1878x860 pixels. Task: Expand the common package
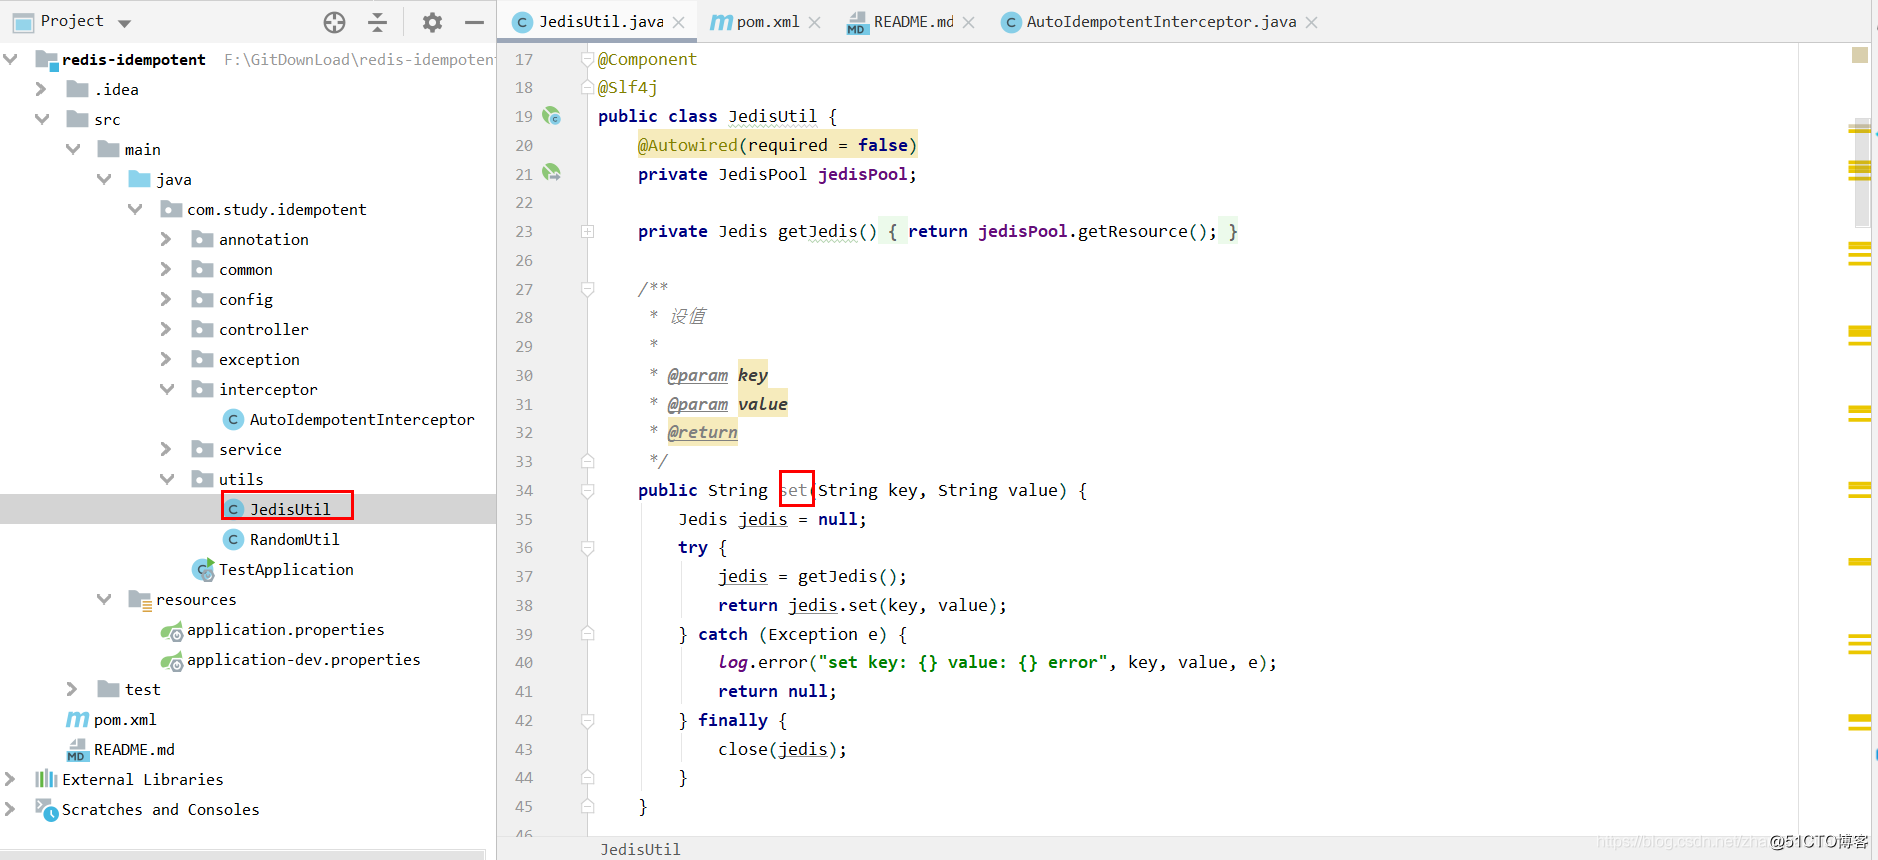pyautogui.click(x=166, y=269)
